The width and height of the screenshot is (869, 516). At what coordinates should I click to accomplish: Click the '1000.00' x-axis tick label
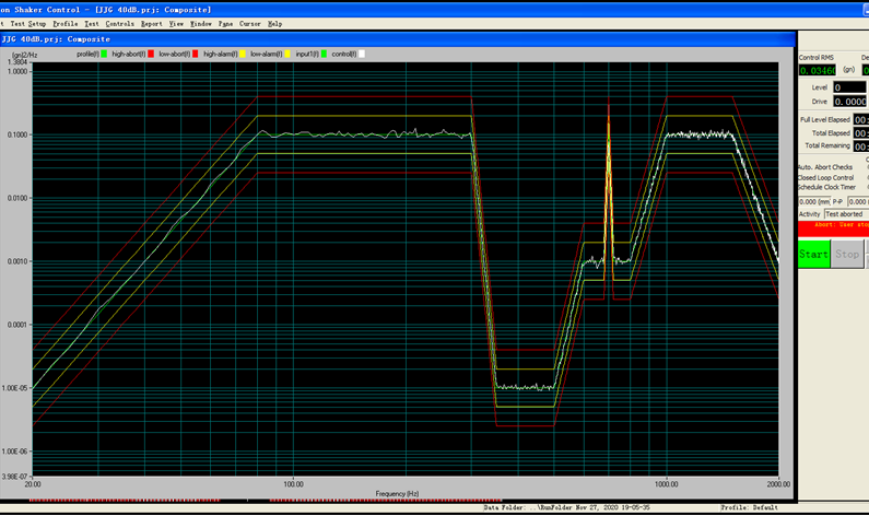666,484
